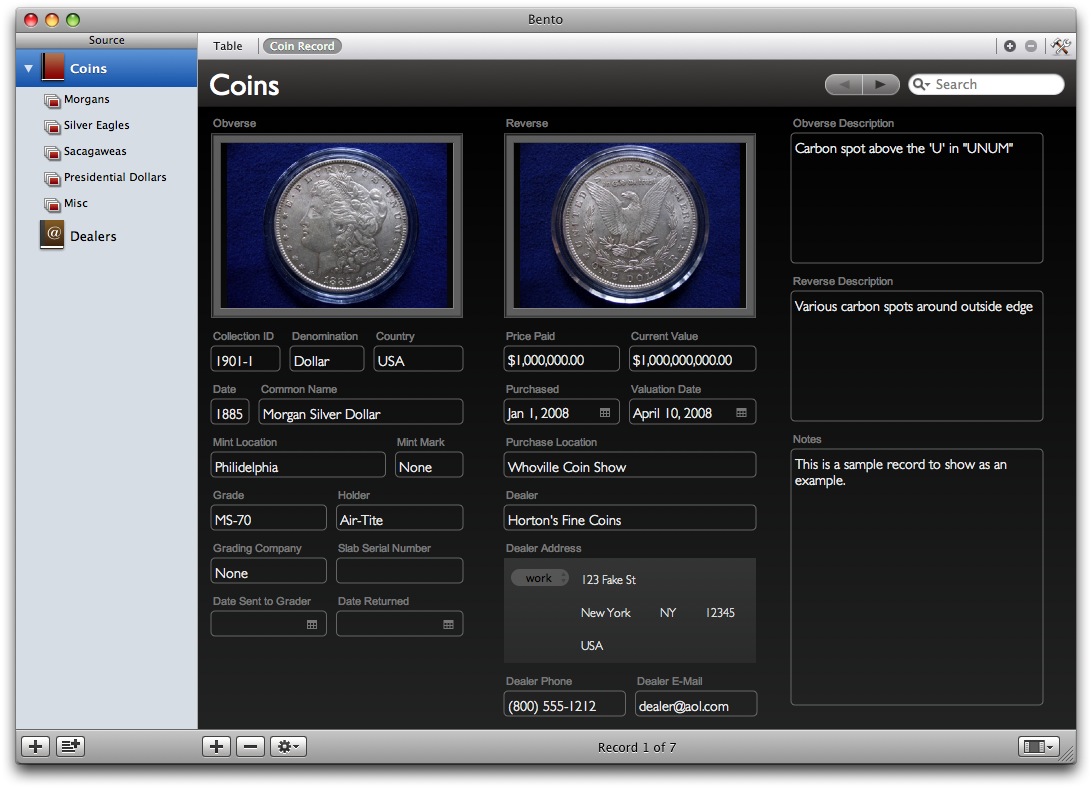Switch to the Table view tab

point(228,46)
